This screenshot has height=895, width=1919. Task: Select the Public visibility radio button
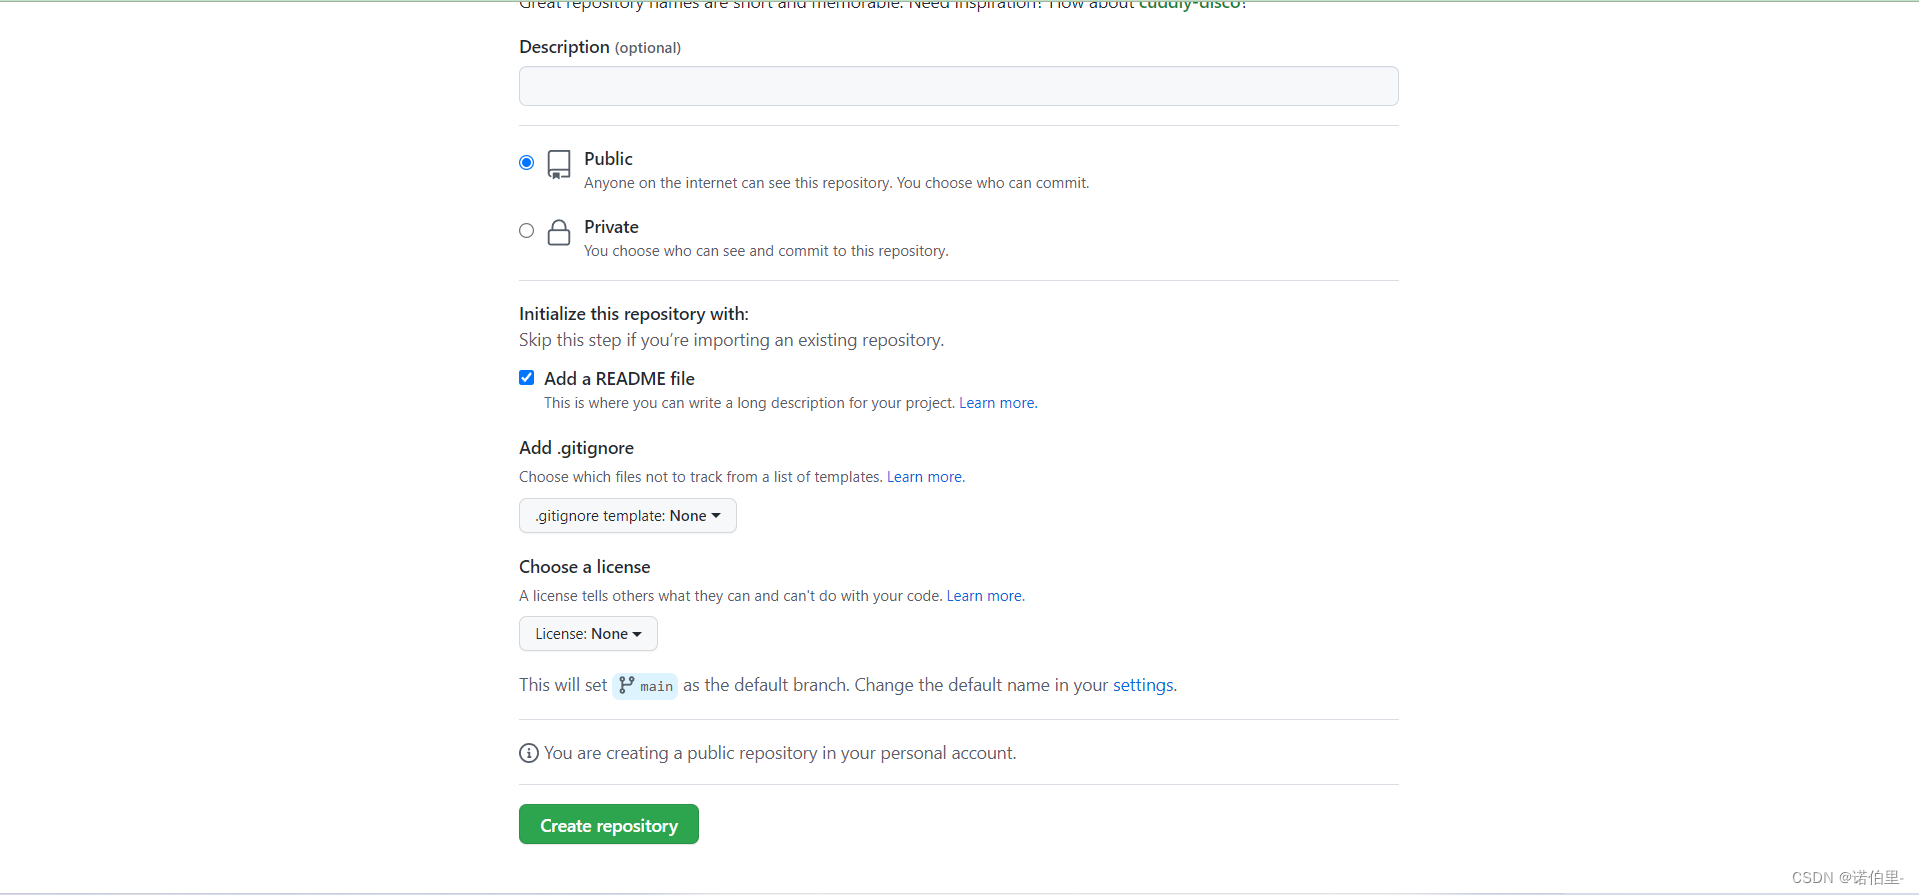[x=527, y=162]
